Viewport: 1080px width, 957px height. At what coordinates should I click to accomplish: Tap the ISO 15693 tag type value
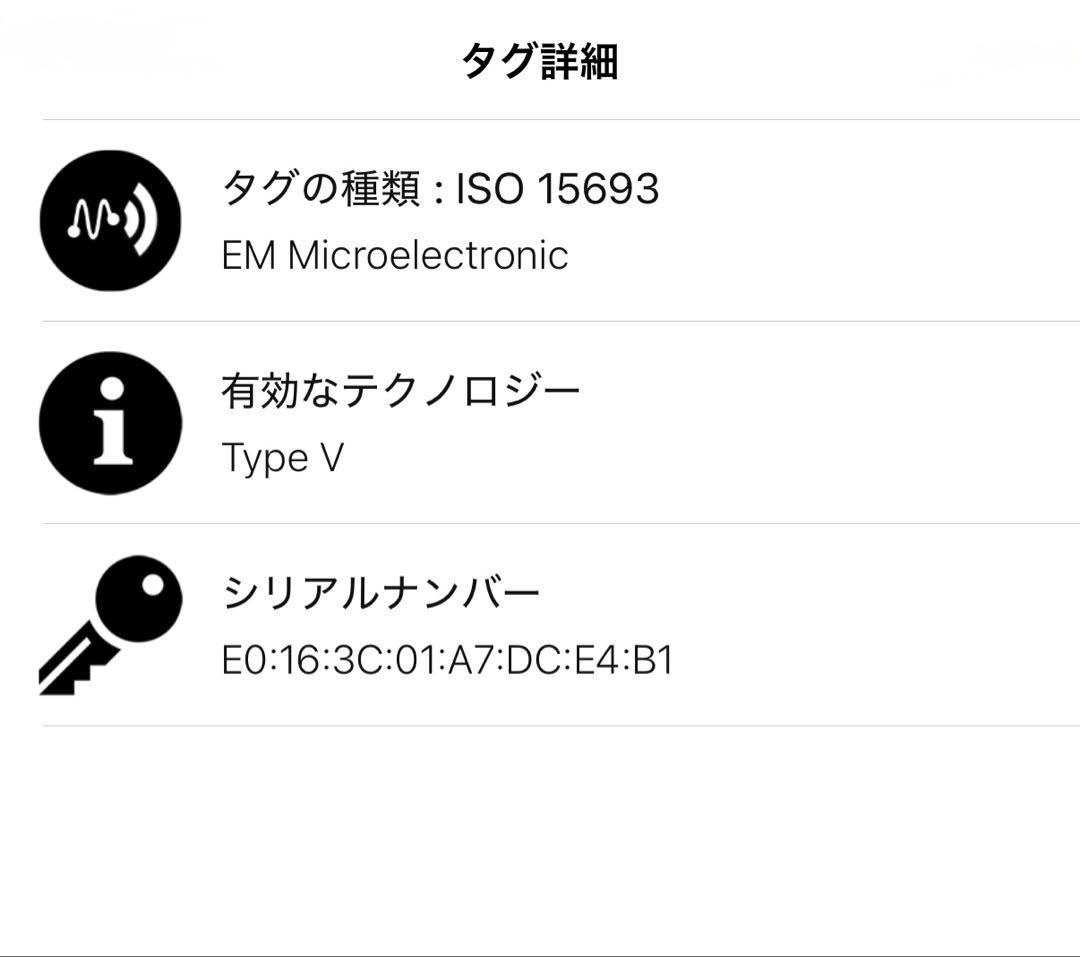coord(557,188)
